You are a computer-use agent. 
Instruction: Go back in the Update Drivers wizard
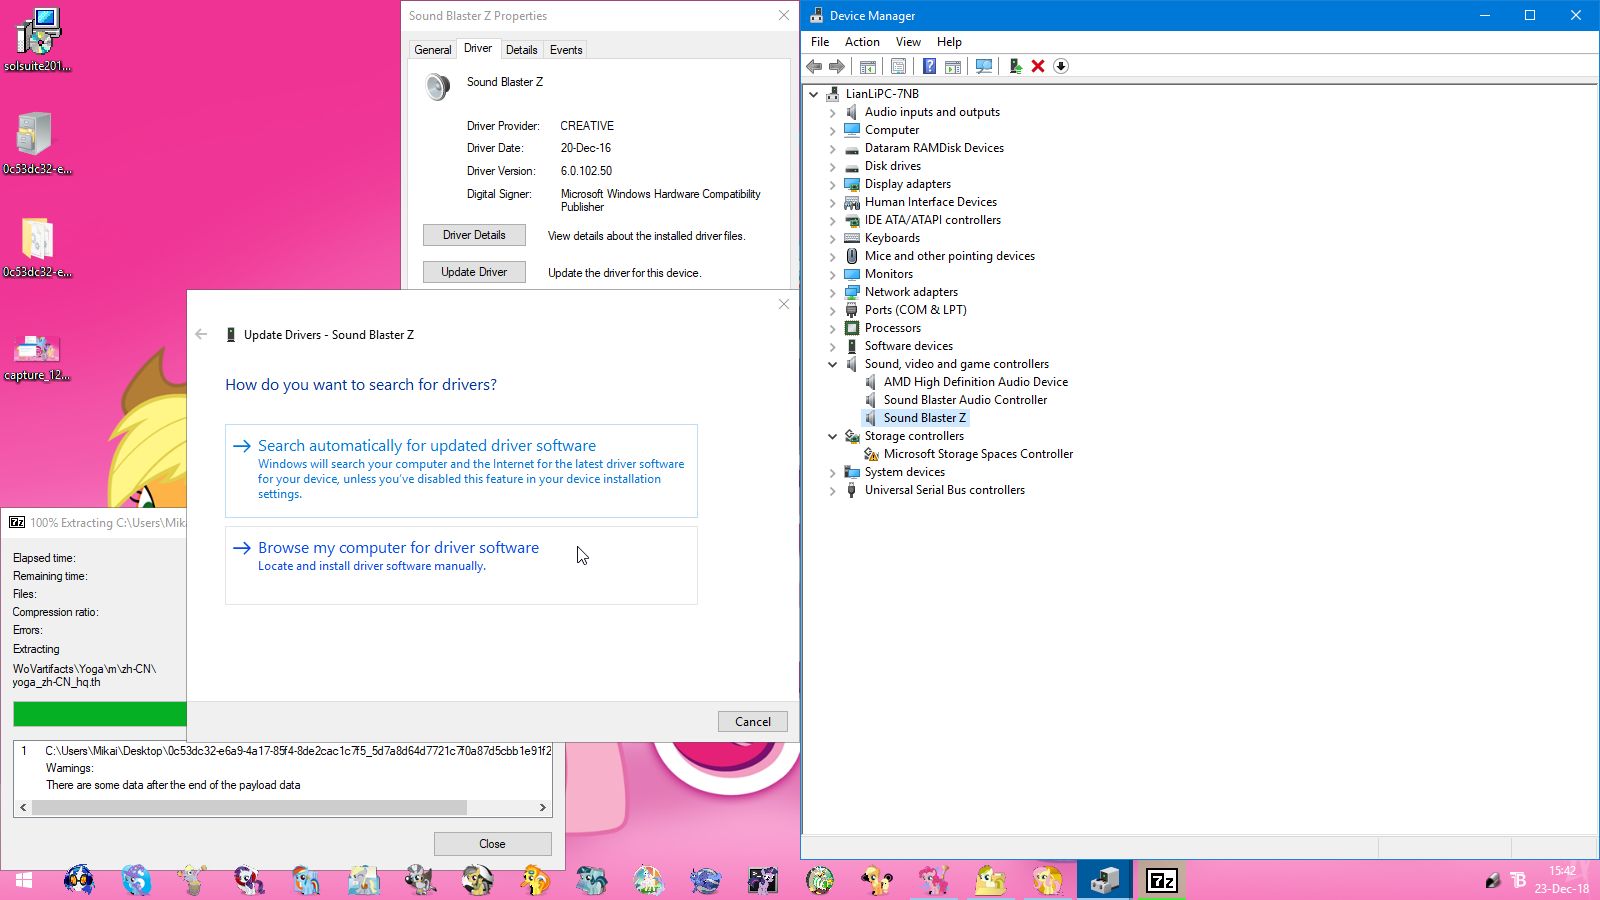coord(201,335)
